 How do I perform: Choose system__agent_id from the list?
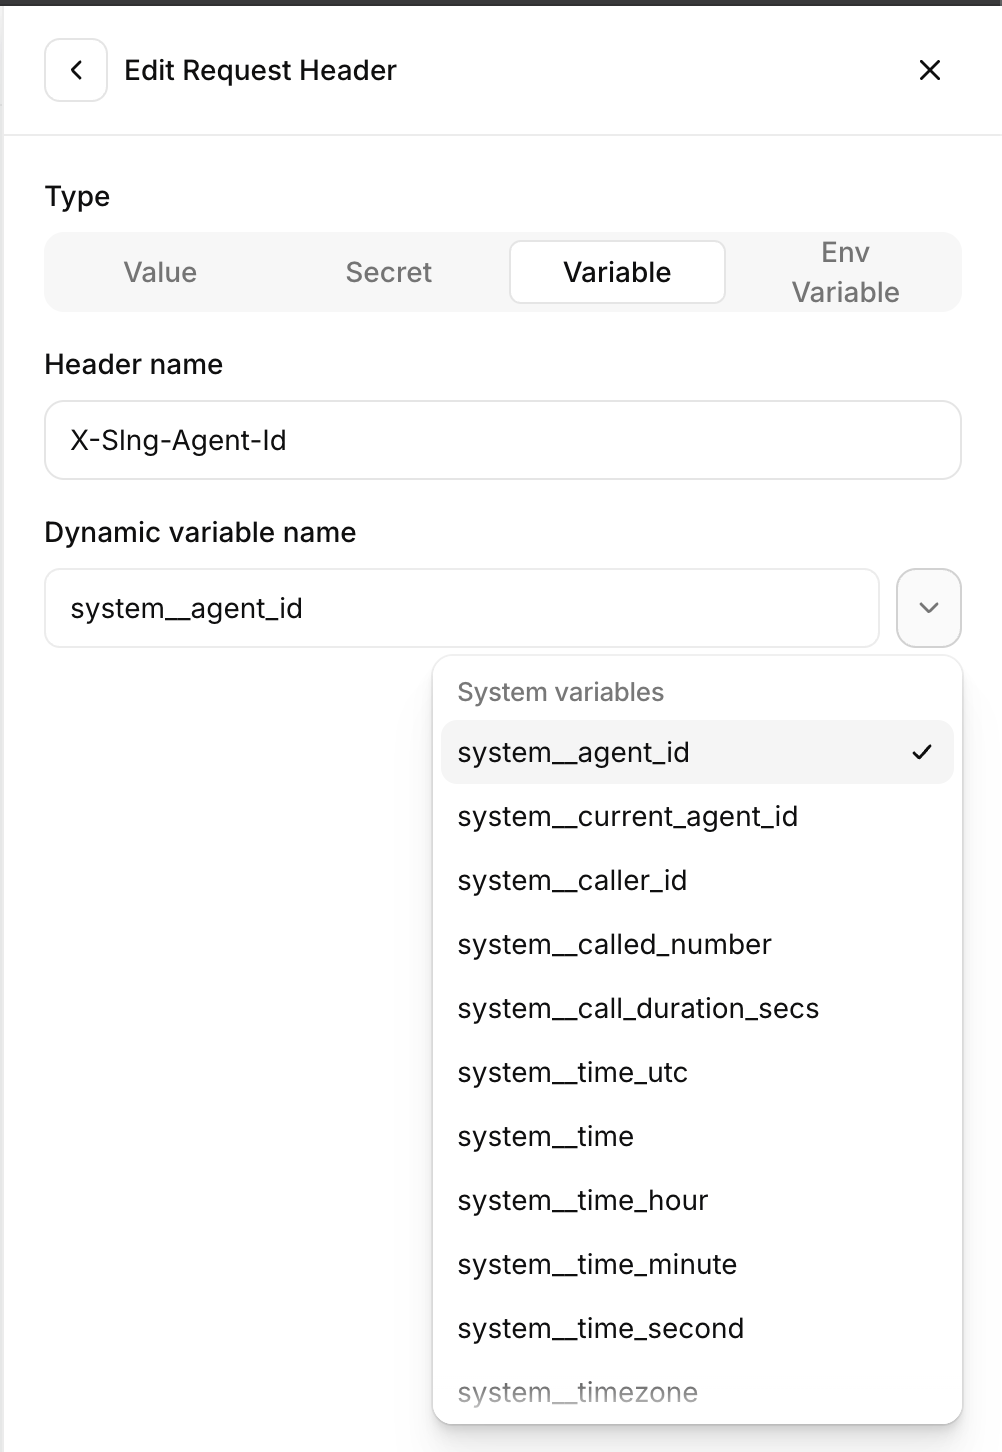[x=697, y=752]
